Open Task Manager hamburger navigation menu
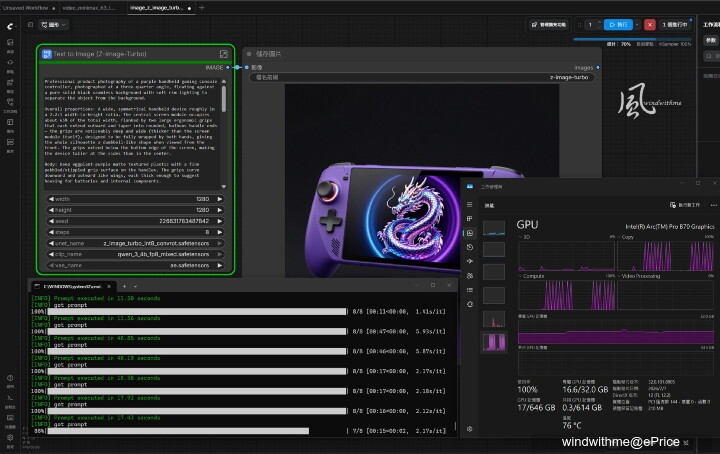 coord(469,205)
